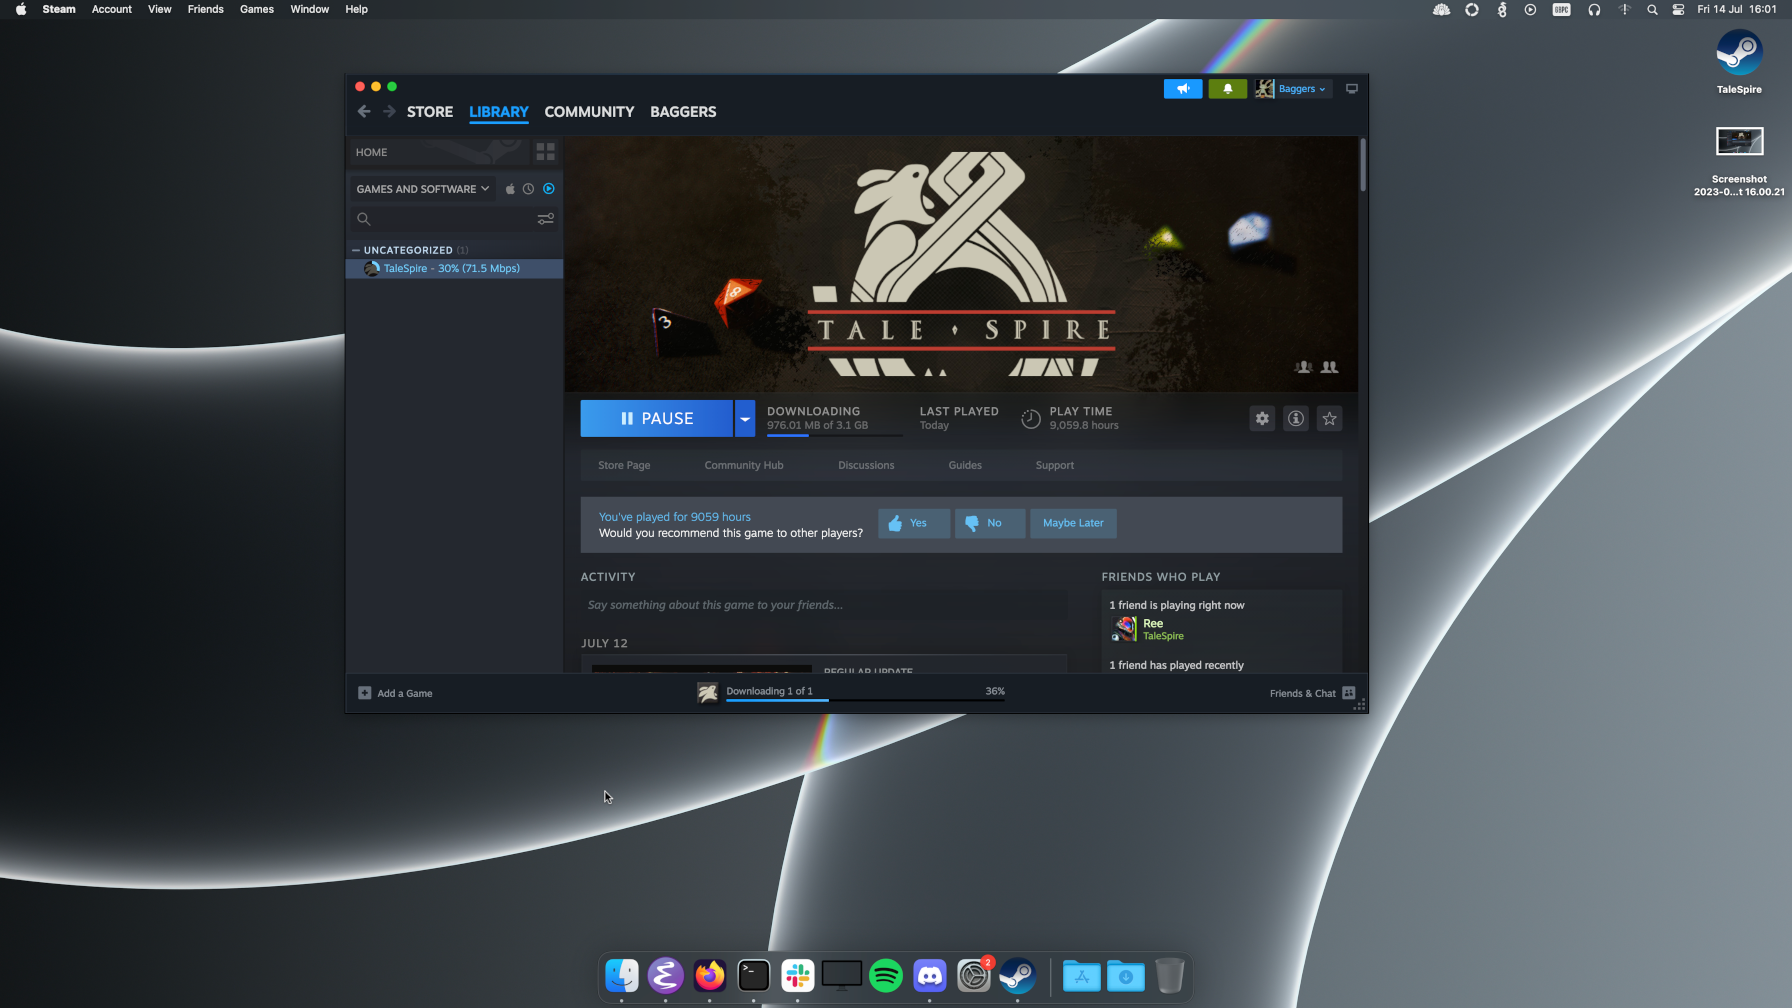Image resolution: width=1792 pixels, height=1008 pixels.
Task: Recommend the game with Yes
Action: click(x=914, y=523)
